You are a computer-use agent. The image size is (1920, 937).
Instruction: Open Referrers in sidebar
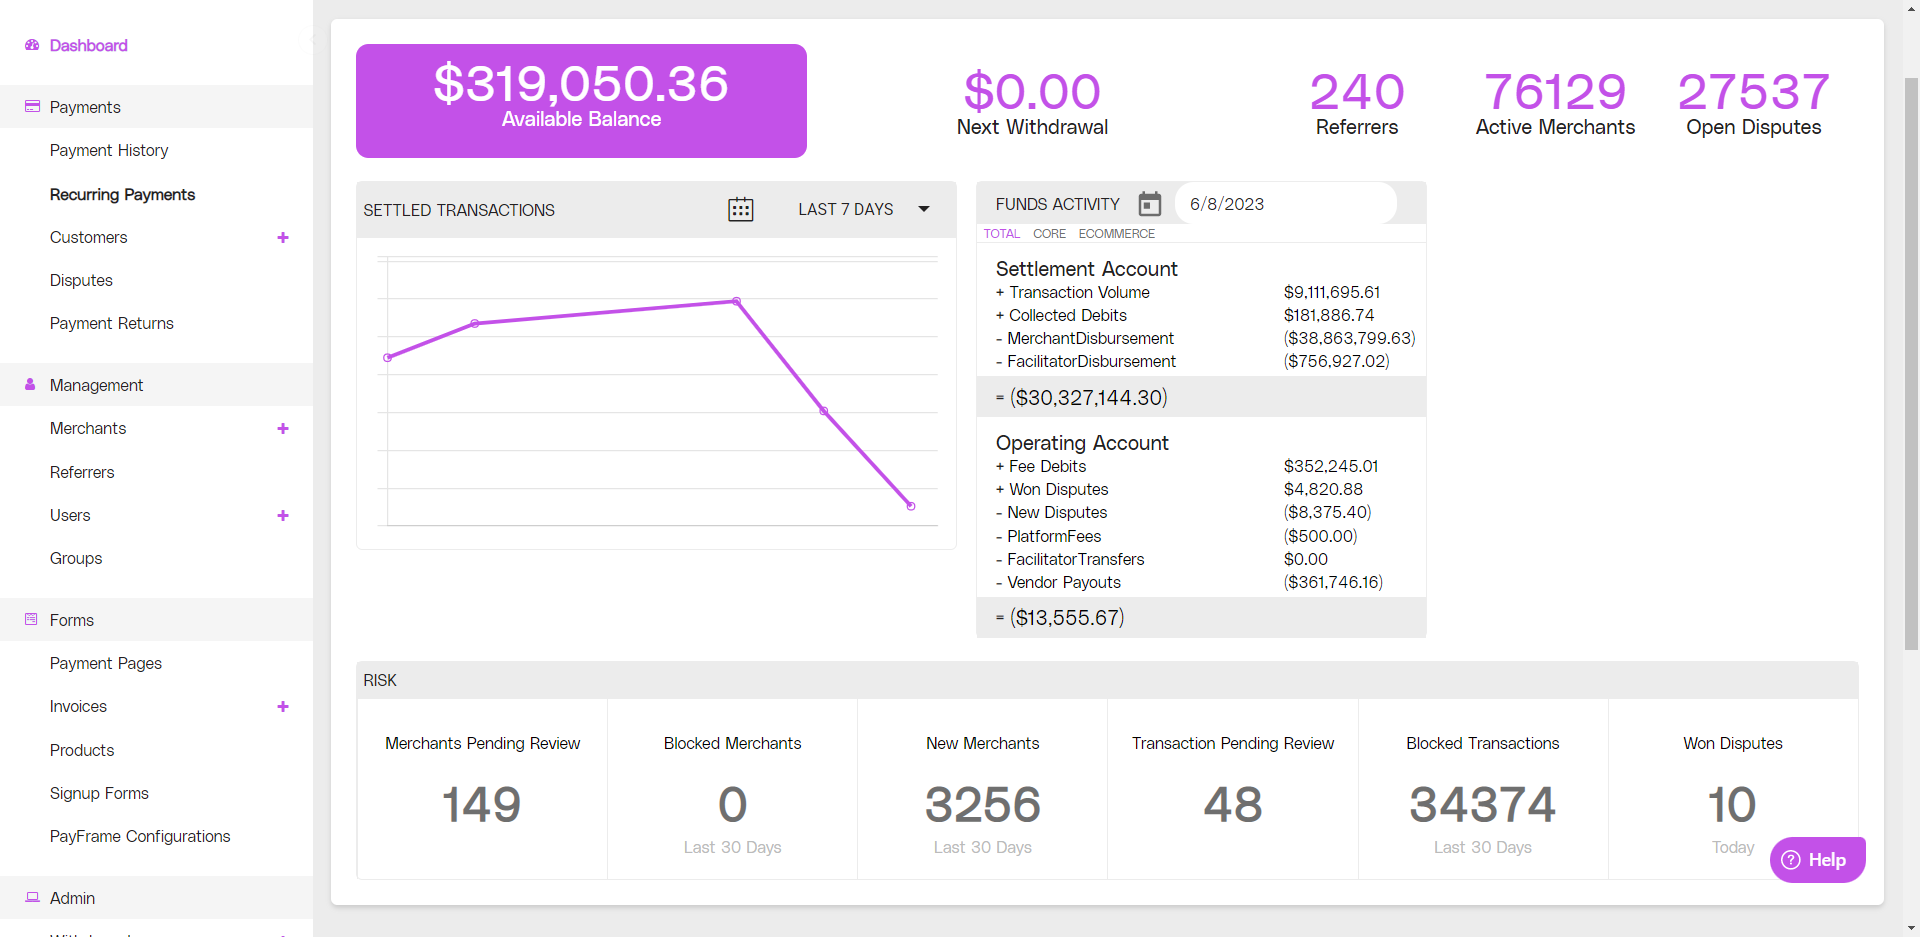[x=82, y=472]
